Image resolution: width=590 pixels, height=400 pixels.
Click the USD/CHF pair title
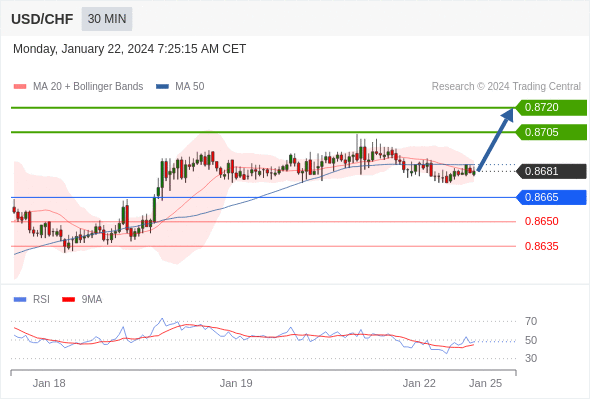pyautogui.click(x=42, y=19)
